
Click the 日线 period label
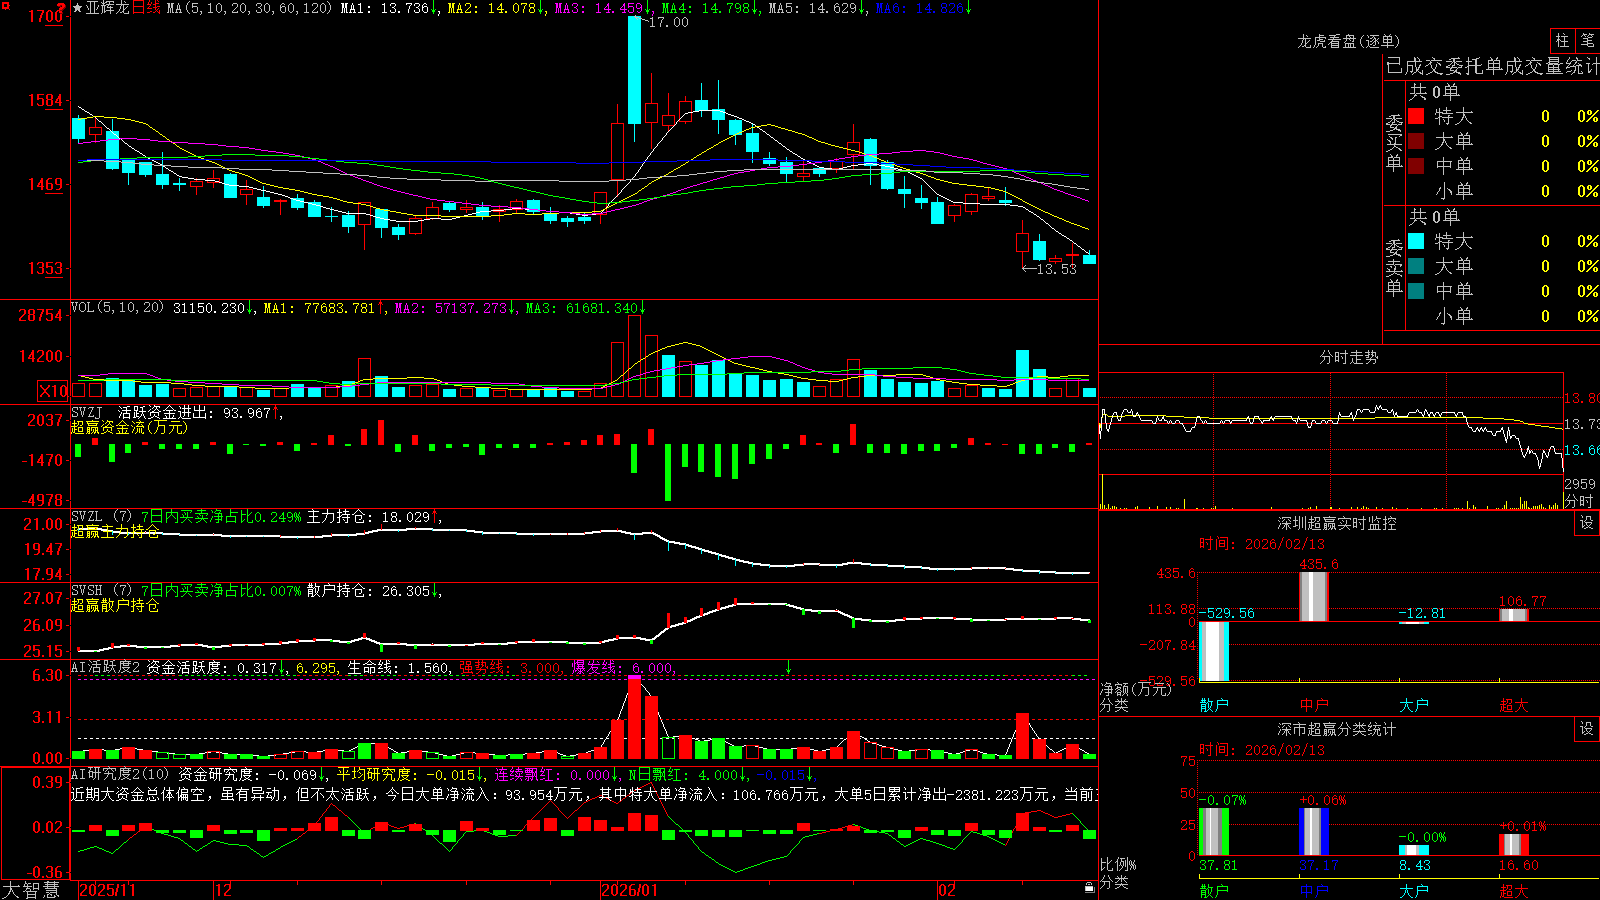point(146,8)
